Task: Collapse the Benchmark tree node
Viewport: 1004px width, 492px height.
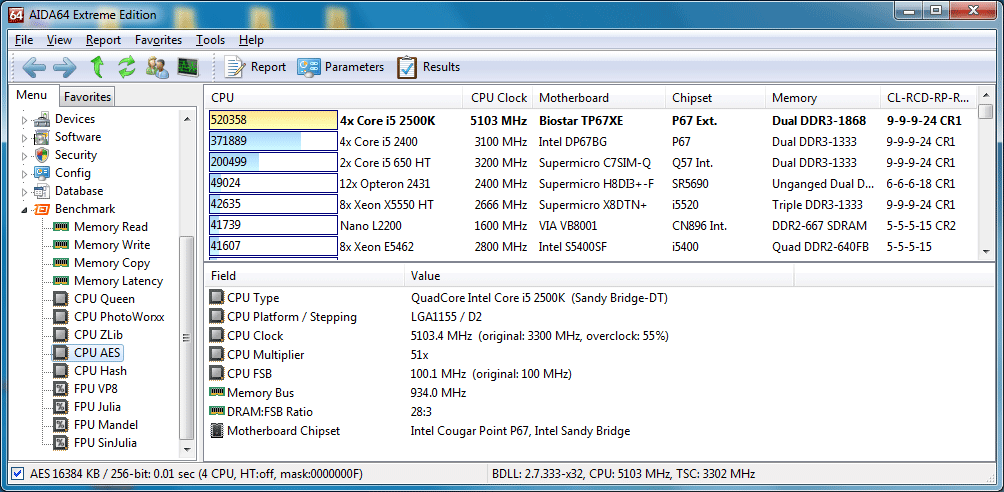Action: (x=23, y=209)
